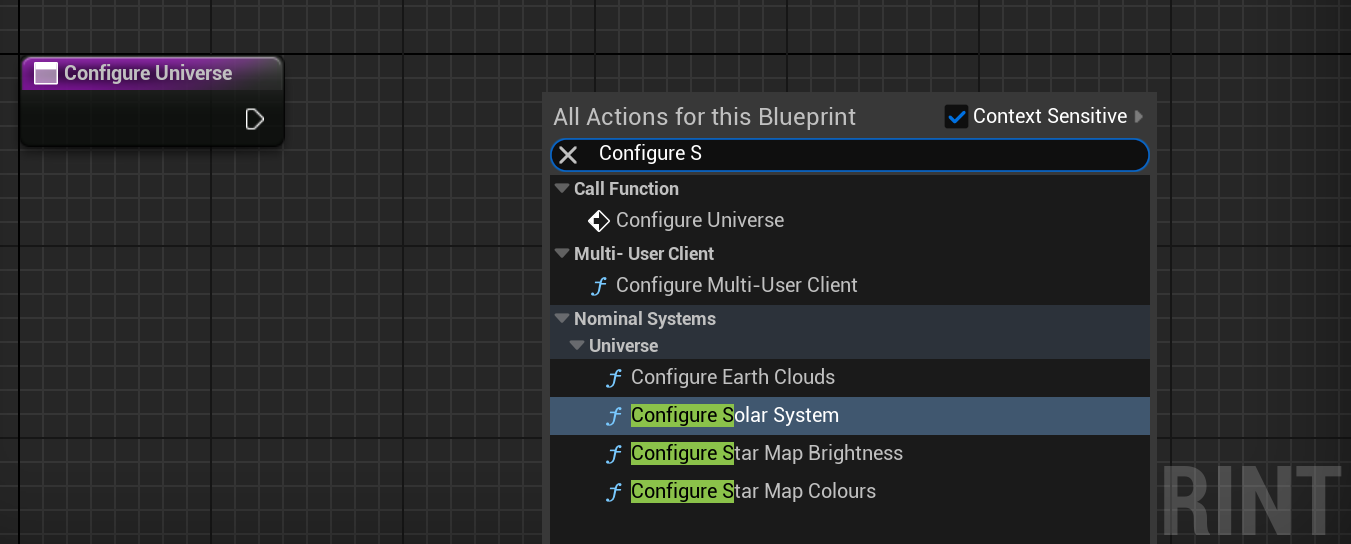Click the diamond icon beside Configure Universe in list
The height and width of the screenshot is (544, 1351).
click(599, 220)
